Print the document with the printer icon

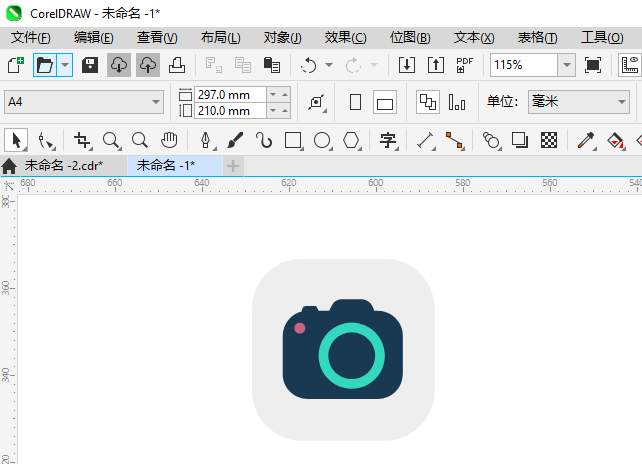click(177, 65)
